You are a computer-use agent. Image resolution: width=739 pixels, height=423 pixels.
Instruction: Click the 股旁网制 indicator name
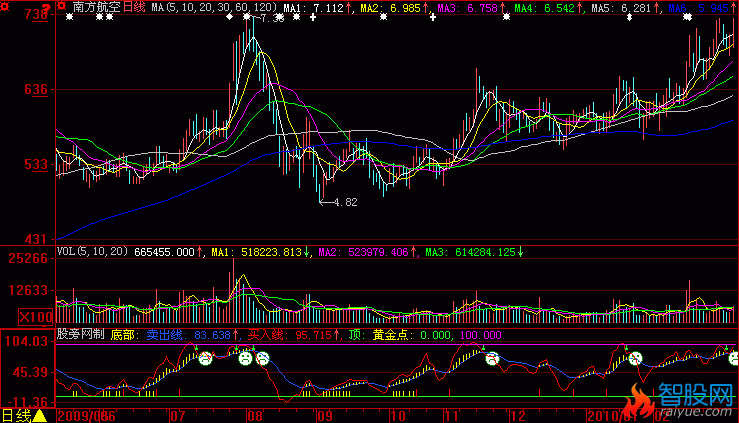click(x=80, y=334)
